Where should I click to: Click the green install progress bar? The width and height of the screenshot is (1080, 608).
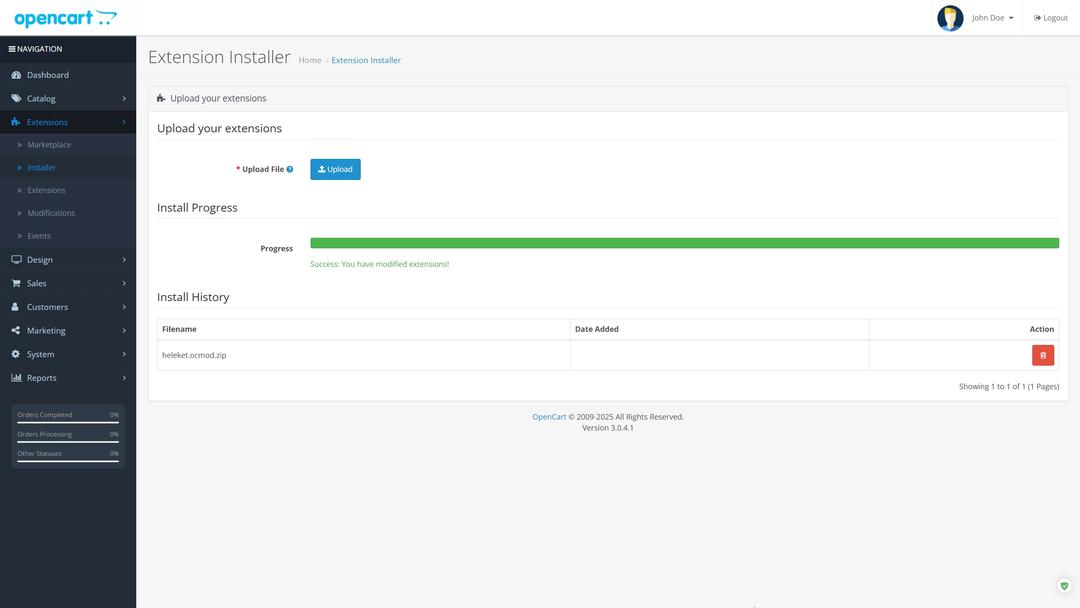684,243
